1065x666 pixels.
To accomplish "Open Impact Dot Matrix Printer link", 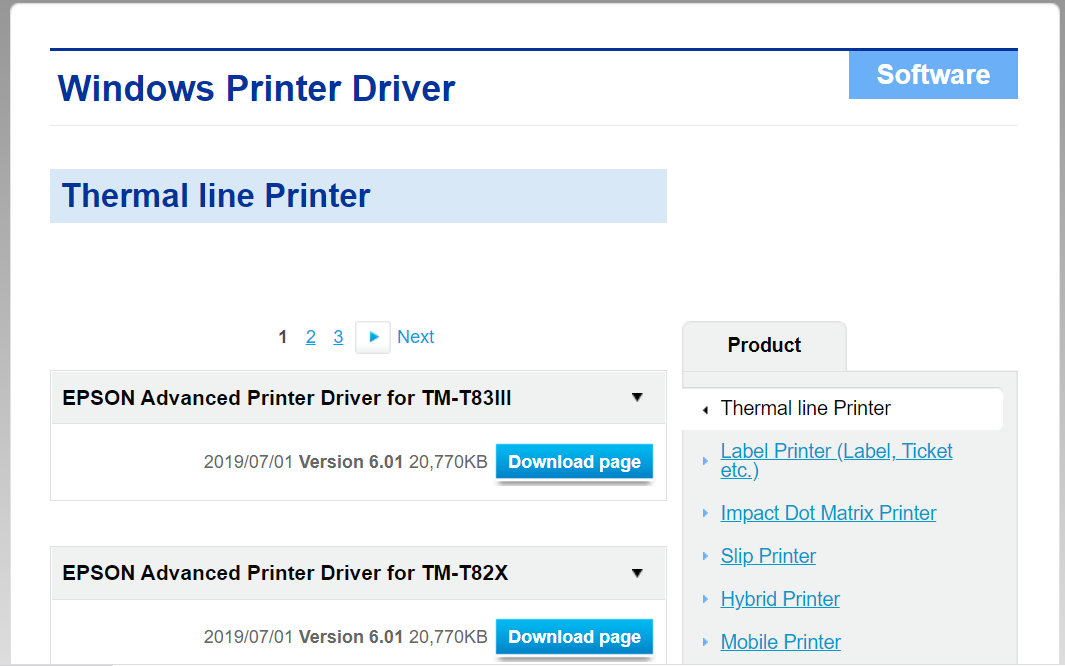I will (828, 513).
